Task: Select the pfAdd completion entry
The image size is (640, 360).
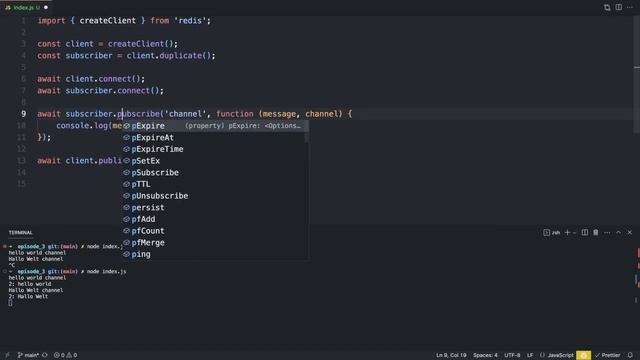Action: (215, 219)
